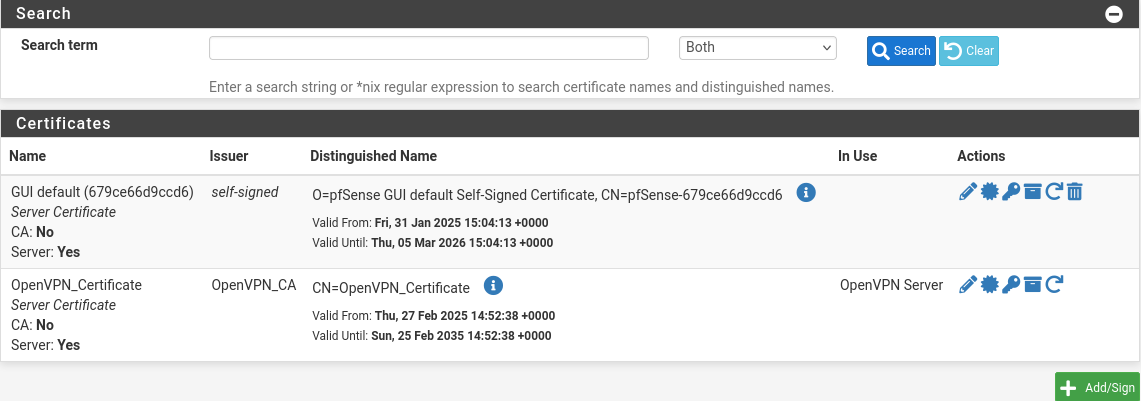
Task: Reissue the OpenVPN_Certificate
Action: [x=1053, y=285]
